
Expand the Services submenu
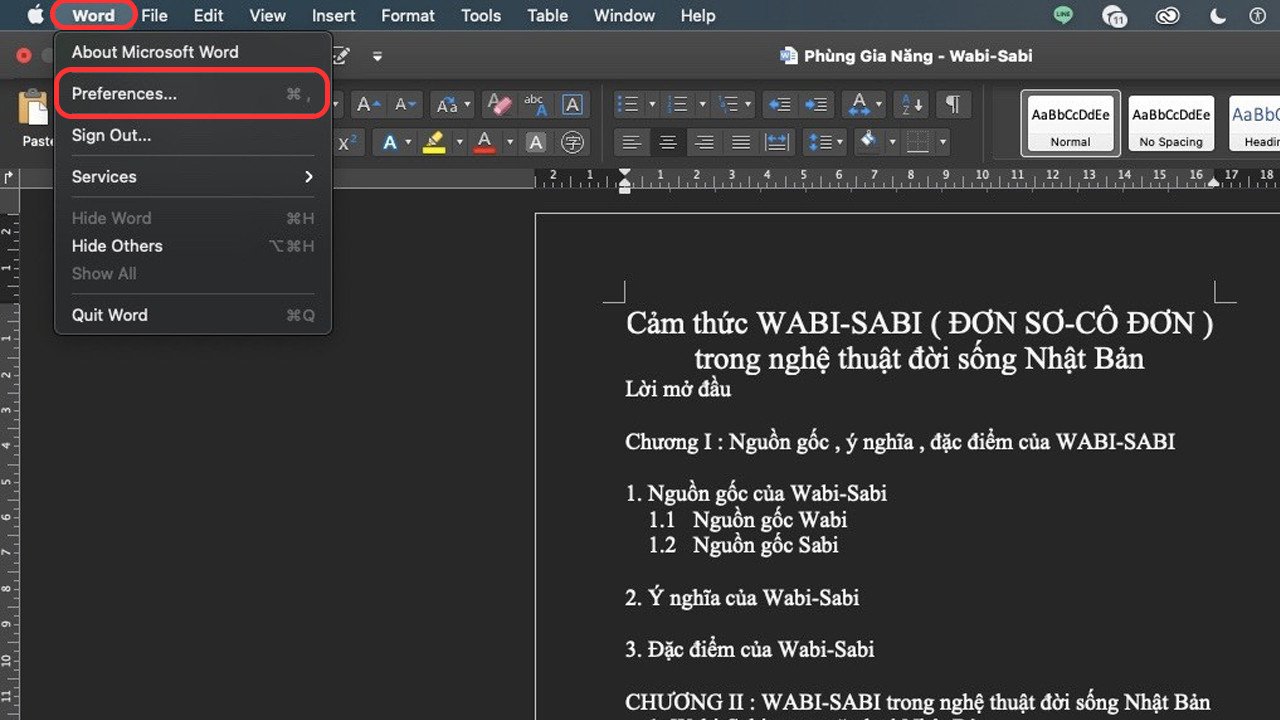coord(193,177)
